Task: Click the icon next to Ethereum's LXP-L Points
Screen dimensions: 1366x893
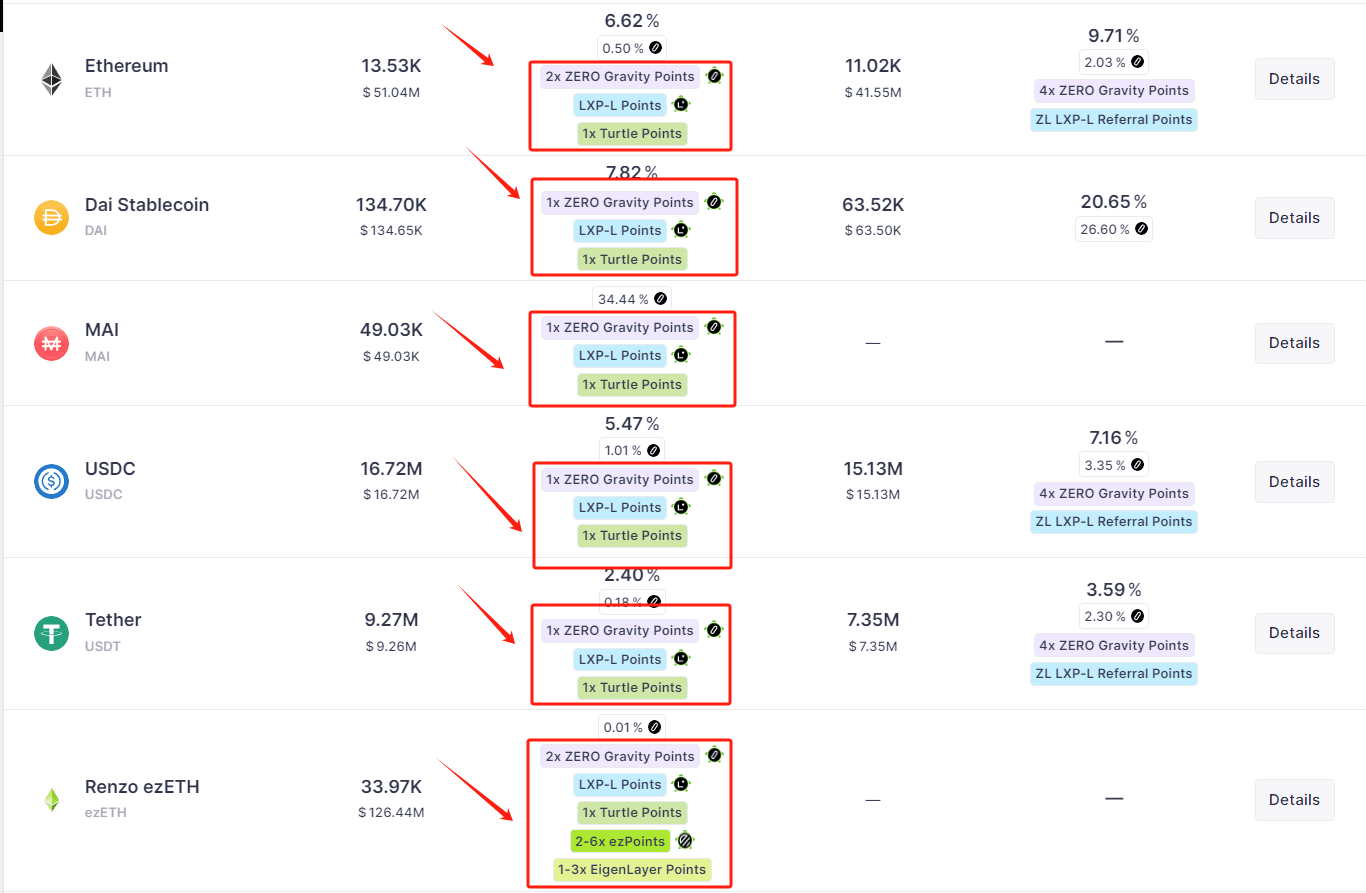Action: (681, 104)
